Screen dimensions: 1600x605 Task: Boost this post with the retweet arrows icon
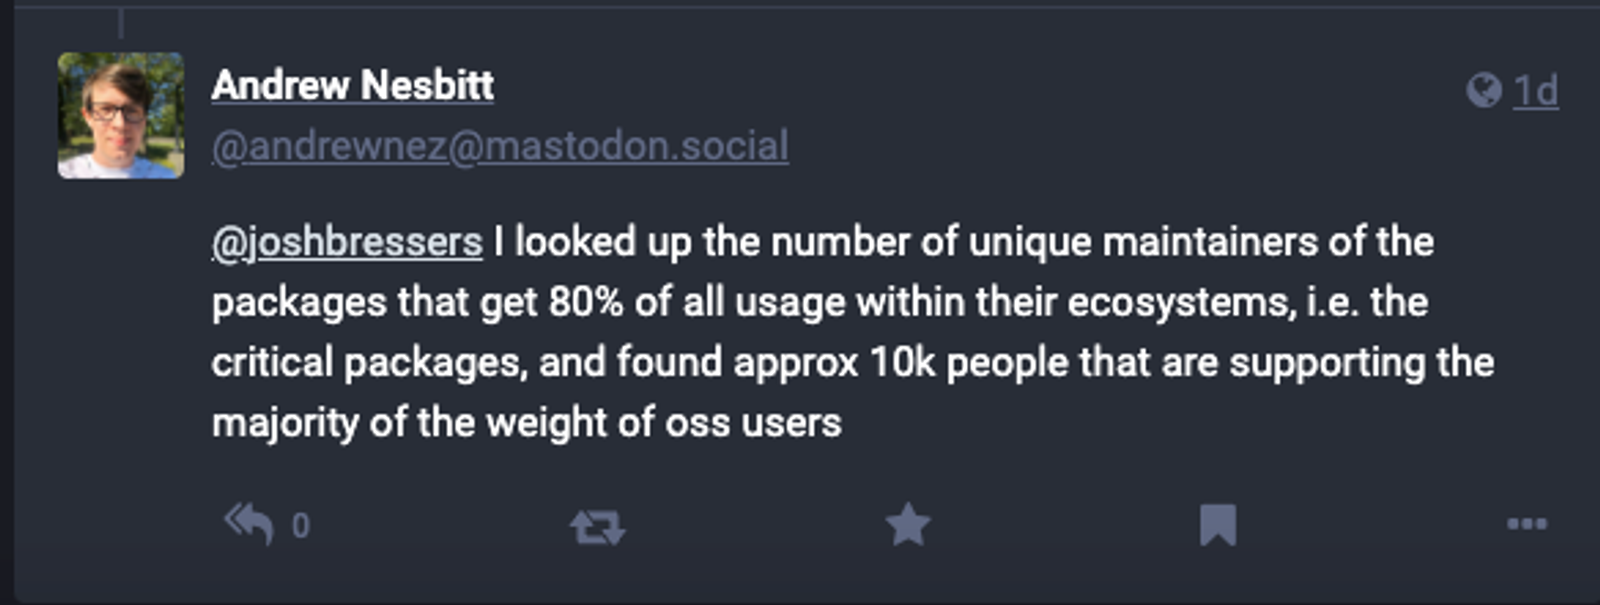597,525
